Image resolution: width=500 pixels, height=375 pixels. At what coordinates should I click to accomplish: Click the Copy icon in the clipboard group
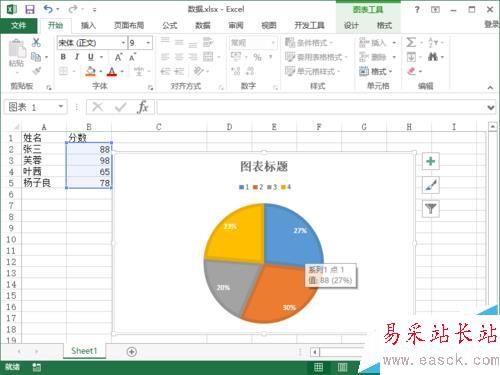[x=36, y=57]
